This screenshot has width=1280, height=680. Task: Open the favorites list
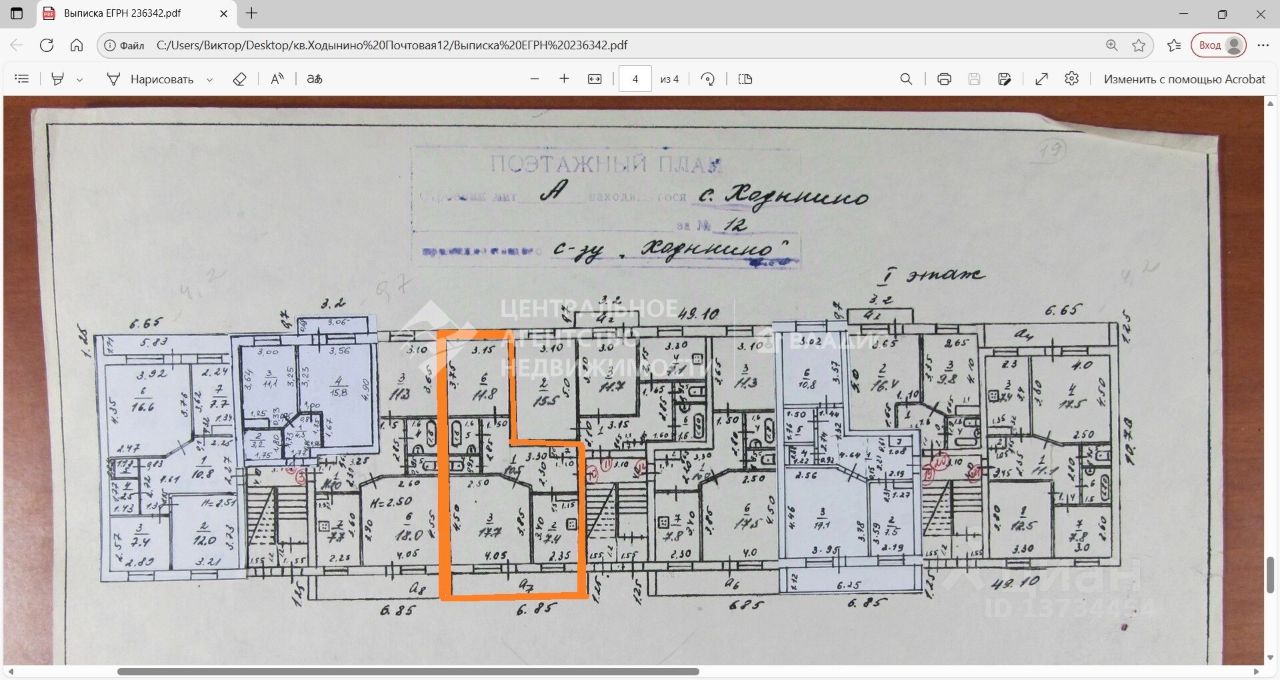pos(1174,45)
